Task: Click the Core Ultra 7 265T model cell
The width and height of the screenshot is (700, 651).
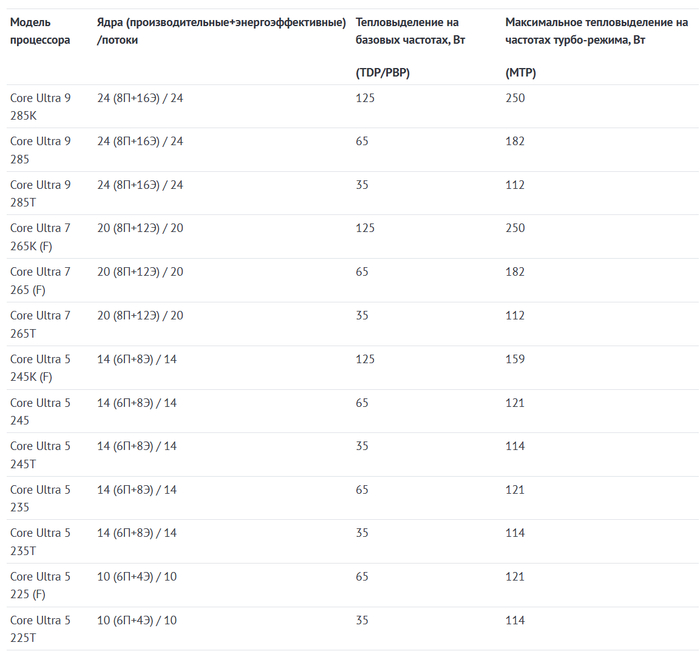Action: (40, 324)
